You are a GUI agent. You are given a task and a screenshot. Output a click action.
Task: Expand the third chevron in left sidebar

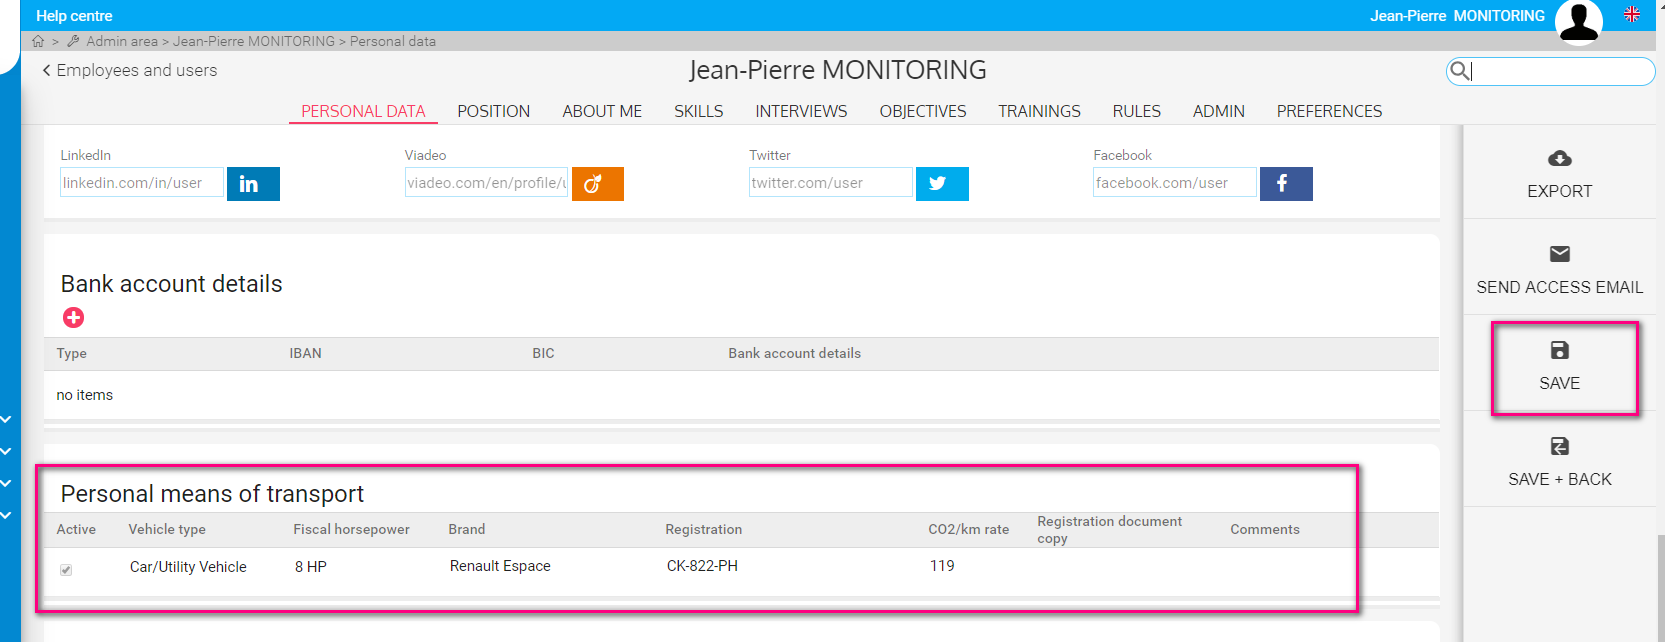(6, 484)
